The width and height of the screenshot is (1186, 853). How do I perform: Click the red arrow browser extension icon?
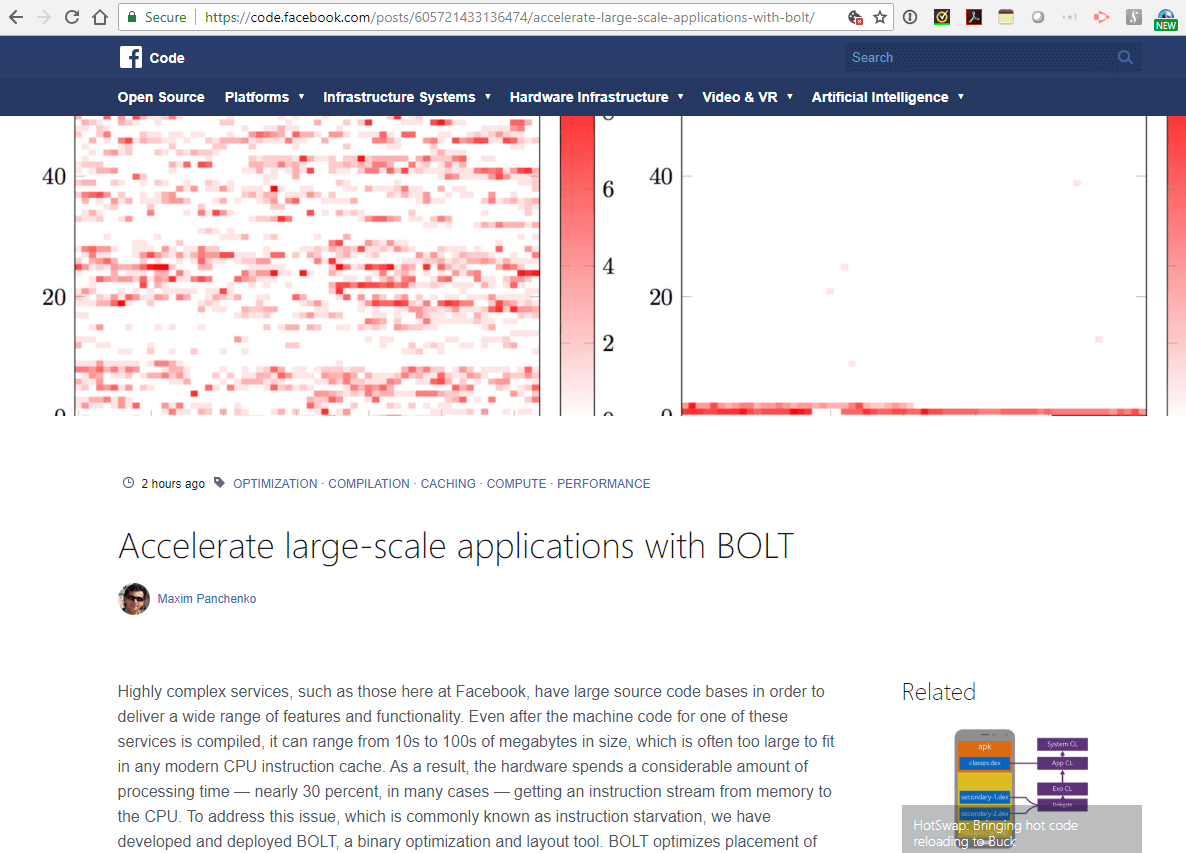pos(1101,17)
